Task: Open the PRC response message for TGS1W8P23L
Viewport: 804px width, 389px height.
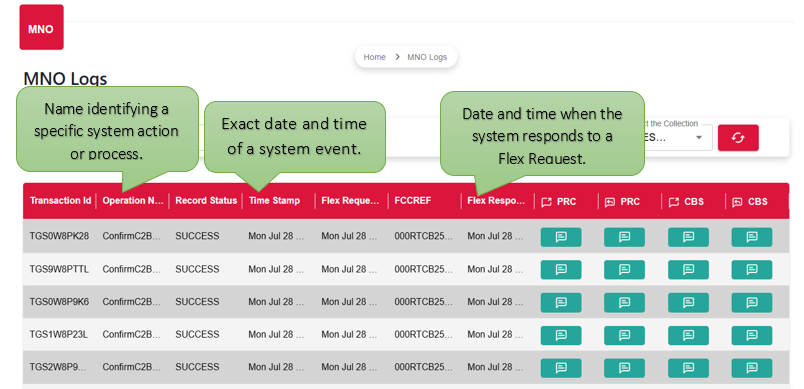Action: click(624, 335)
